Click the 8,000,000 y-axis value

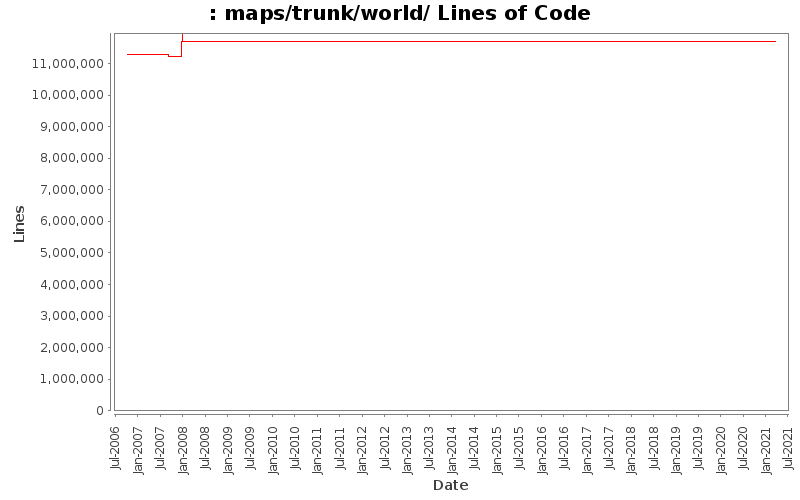tap(72, 158)
